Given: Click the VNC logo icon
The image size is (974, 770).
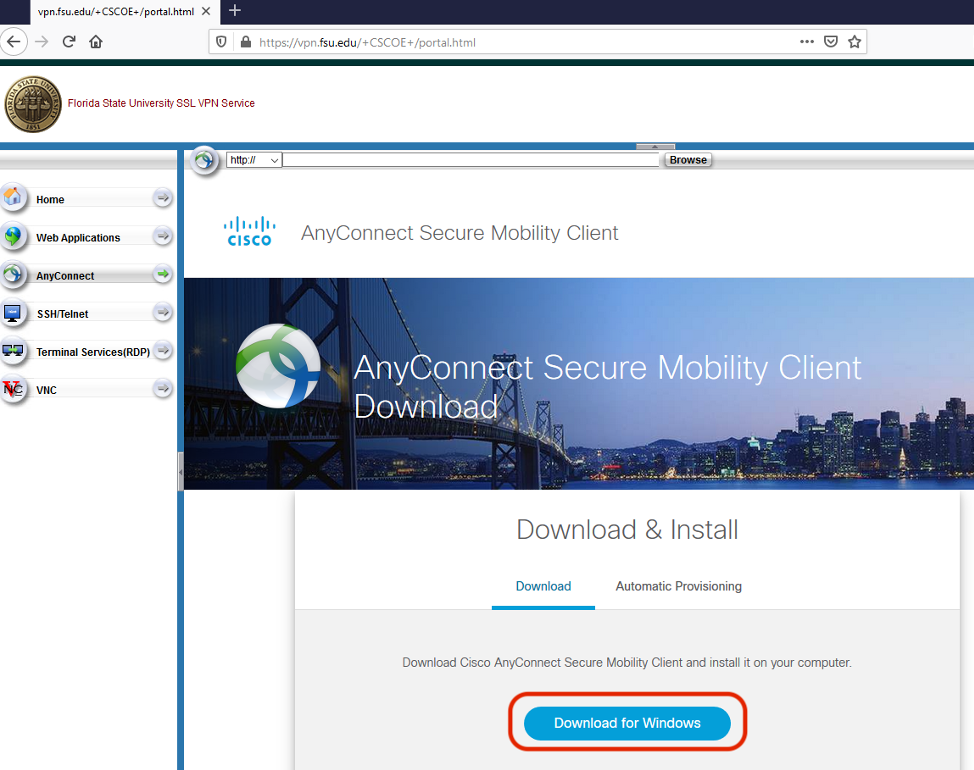Looking at the screenshot, I should click(13, 389).
